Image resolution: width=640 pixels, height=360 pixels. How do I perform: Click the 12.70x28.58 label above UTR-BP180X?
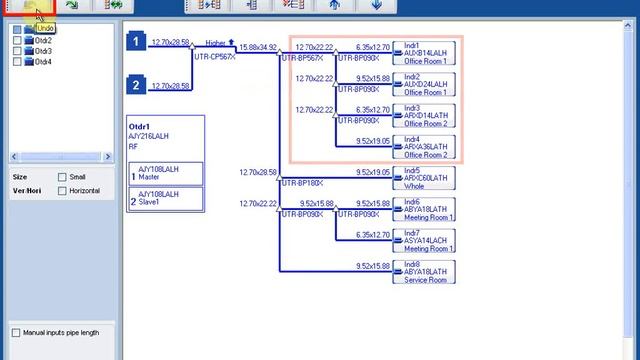tap(258, 172)
